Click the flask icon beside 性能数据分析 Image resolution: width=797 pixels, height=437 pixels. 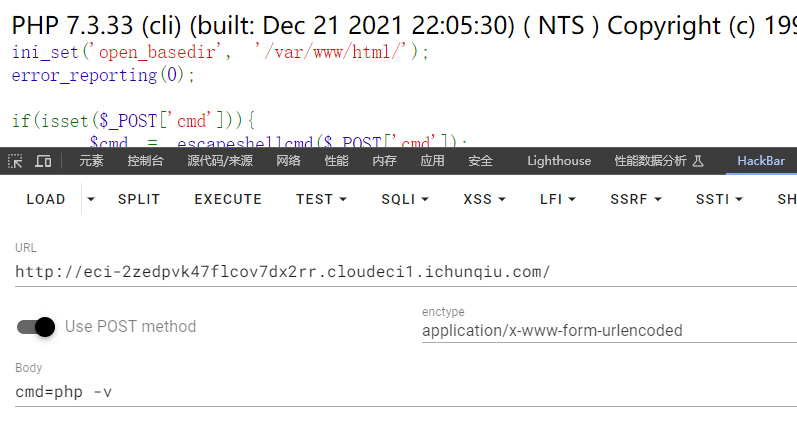coord(698,161)
